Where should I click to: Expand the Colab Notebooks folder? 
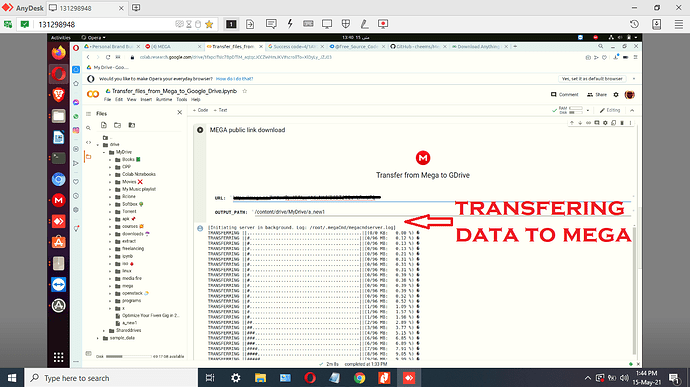[110, 174]
